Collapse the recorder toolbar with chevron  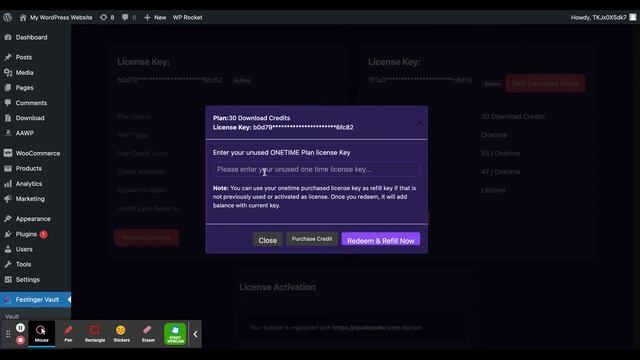click(x=195, y=334)
